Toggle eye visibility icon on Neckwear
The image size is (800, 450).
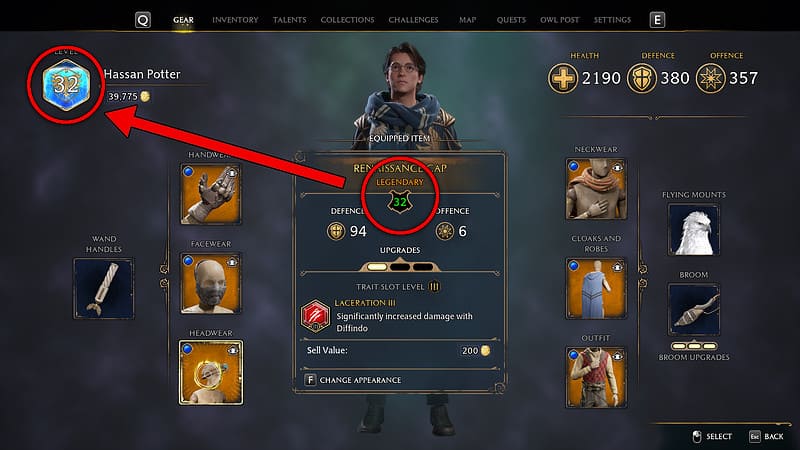617,167
